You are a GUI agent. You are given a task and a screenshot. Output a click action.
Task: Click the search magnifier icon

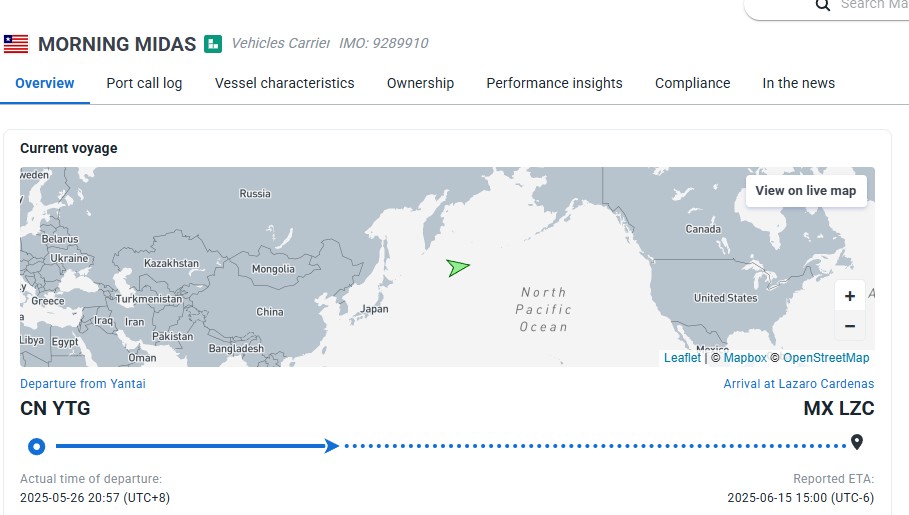point(823,5)
